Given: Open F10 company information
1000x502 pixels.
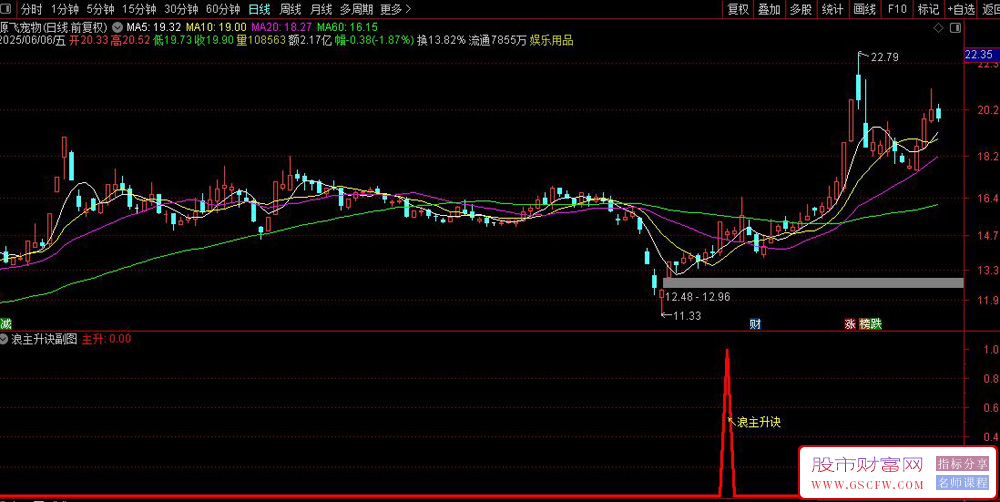Looking at the screenshot, I should coord(897,9).
